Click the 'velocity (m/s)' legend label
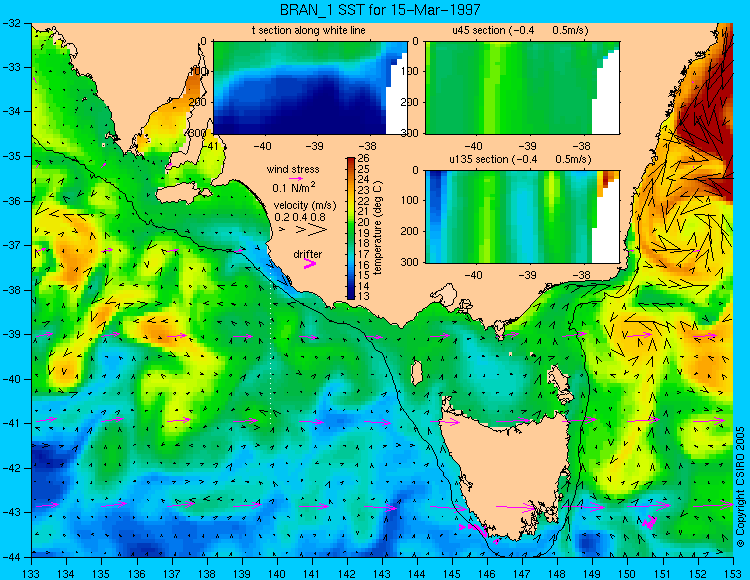The width and height of the screenshot is (750, 580). pos(305,205)
